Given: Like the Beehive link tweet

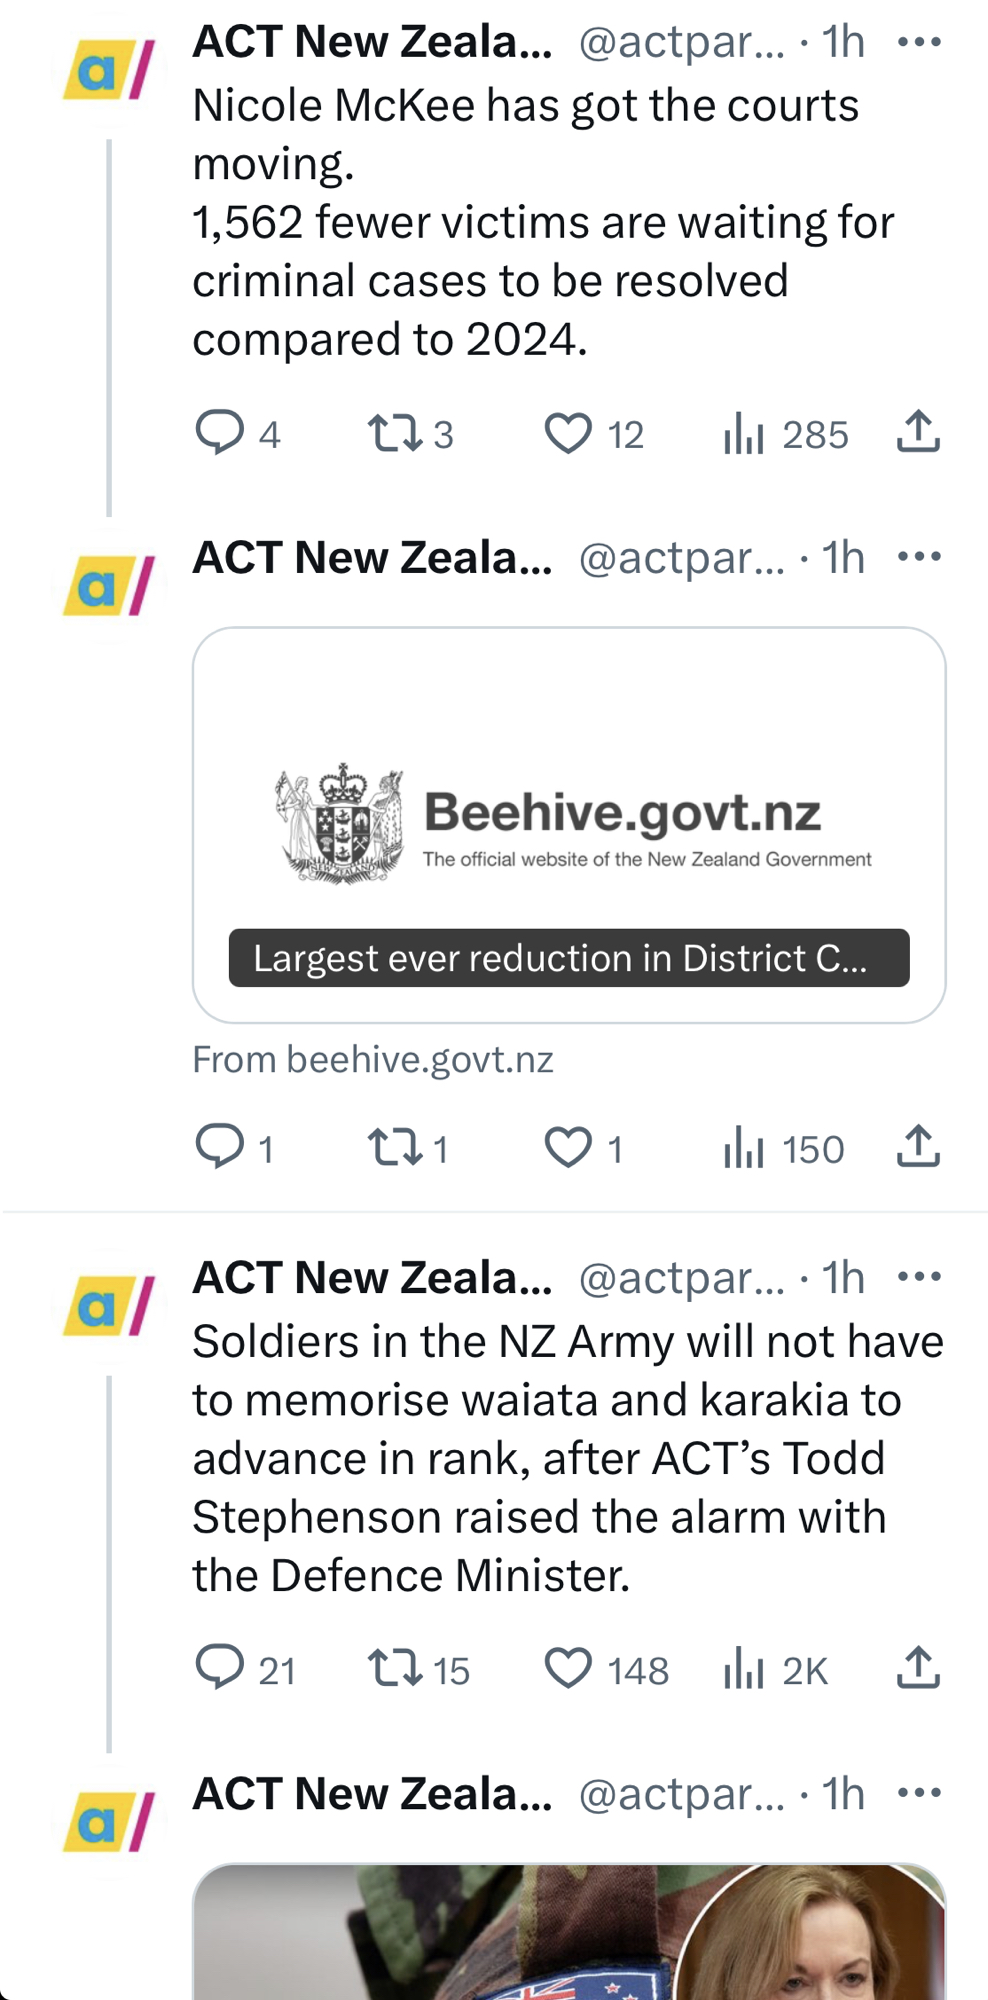Looking at the screenshot, I should [x=568, y=1147].
